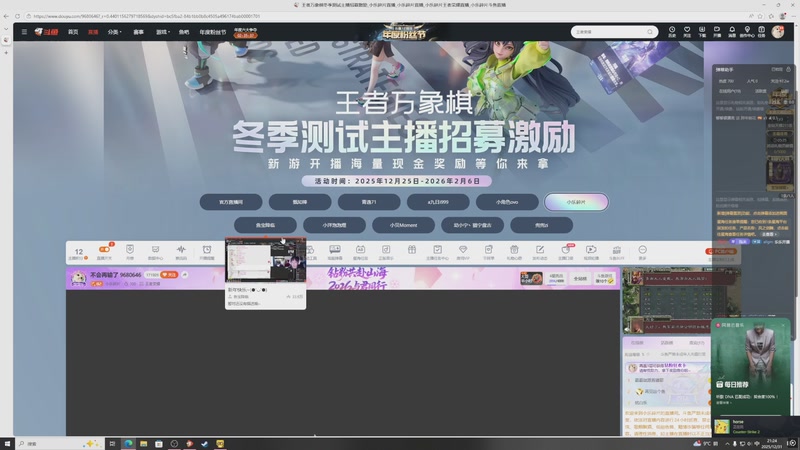800x450 pixels.
Task: Click the browser back arrow
Action: point(6,16)
